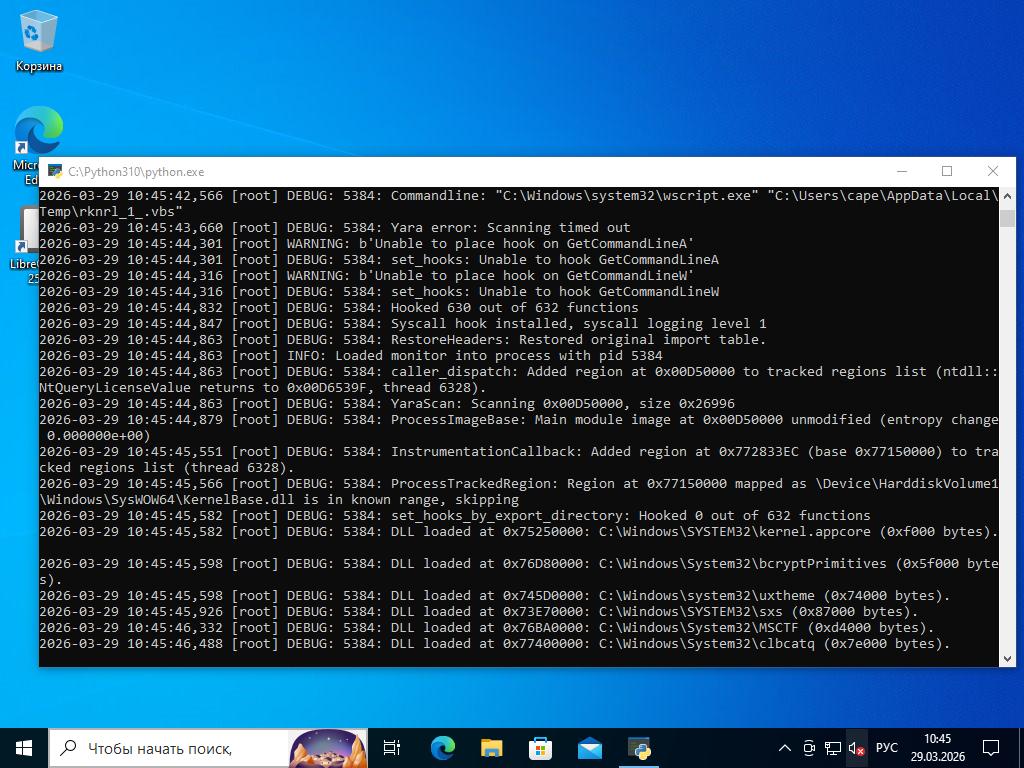Image resolution: width=1024 pixels, height=768 pixels.
Task: Click the console scrollbar up arrow
Action: tap(1007, 196)
